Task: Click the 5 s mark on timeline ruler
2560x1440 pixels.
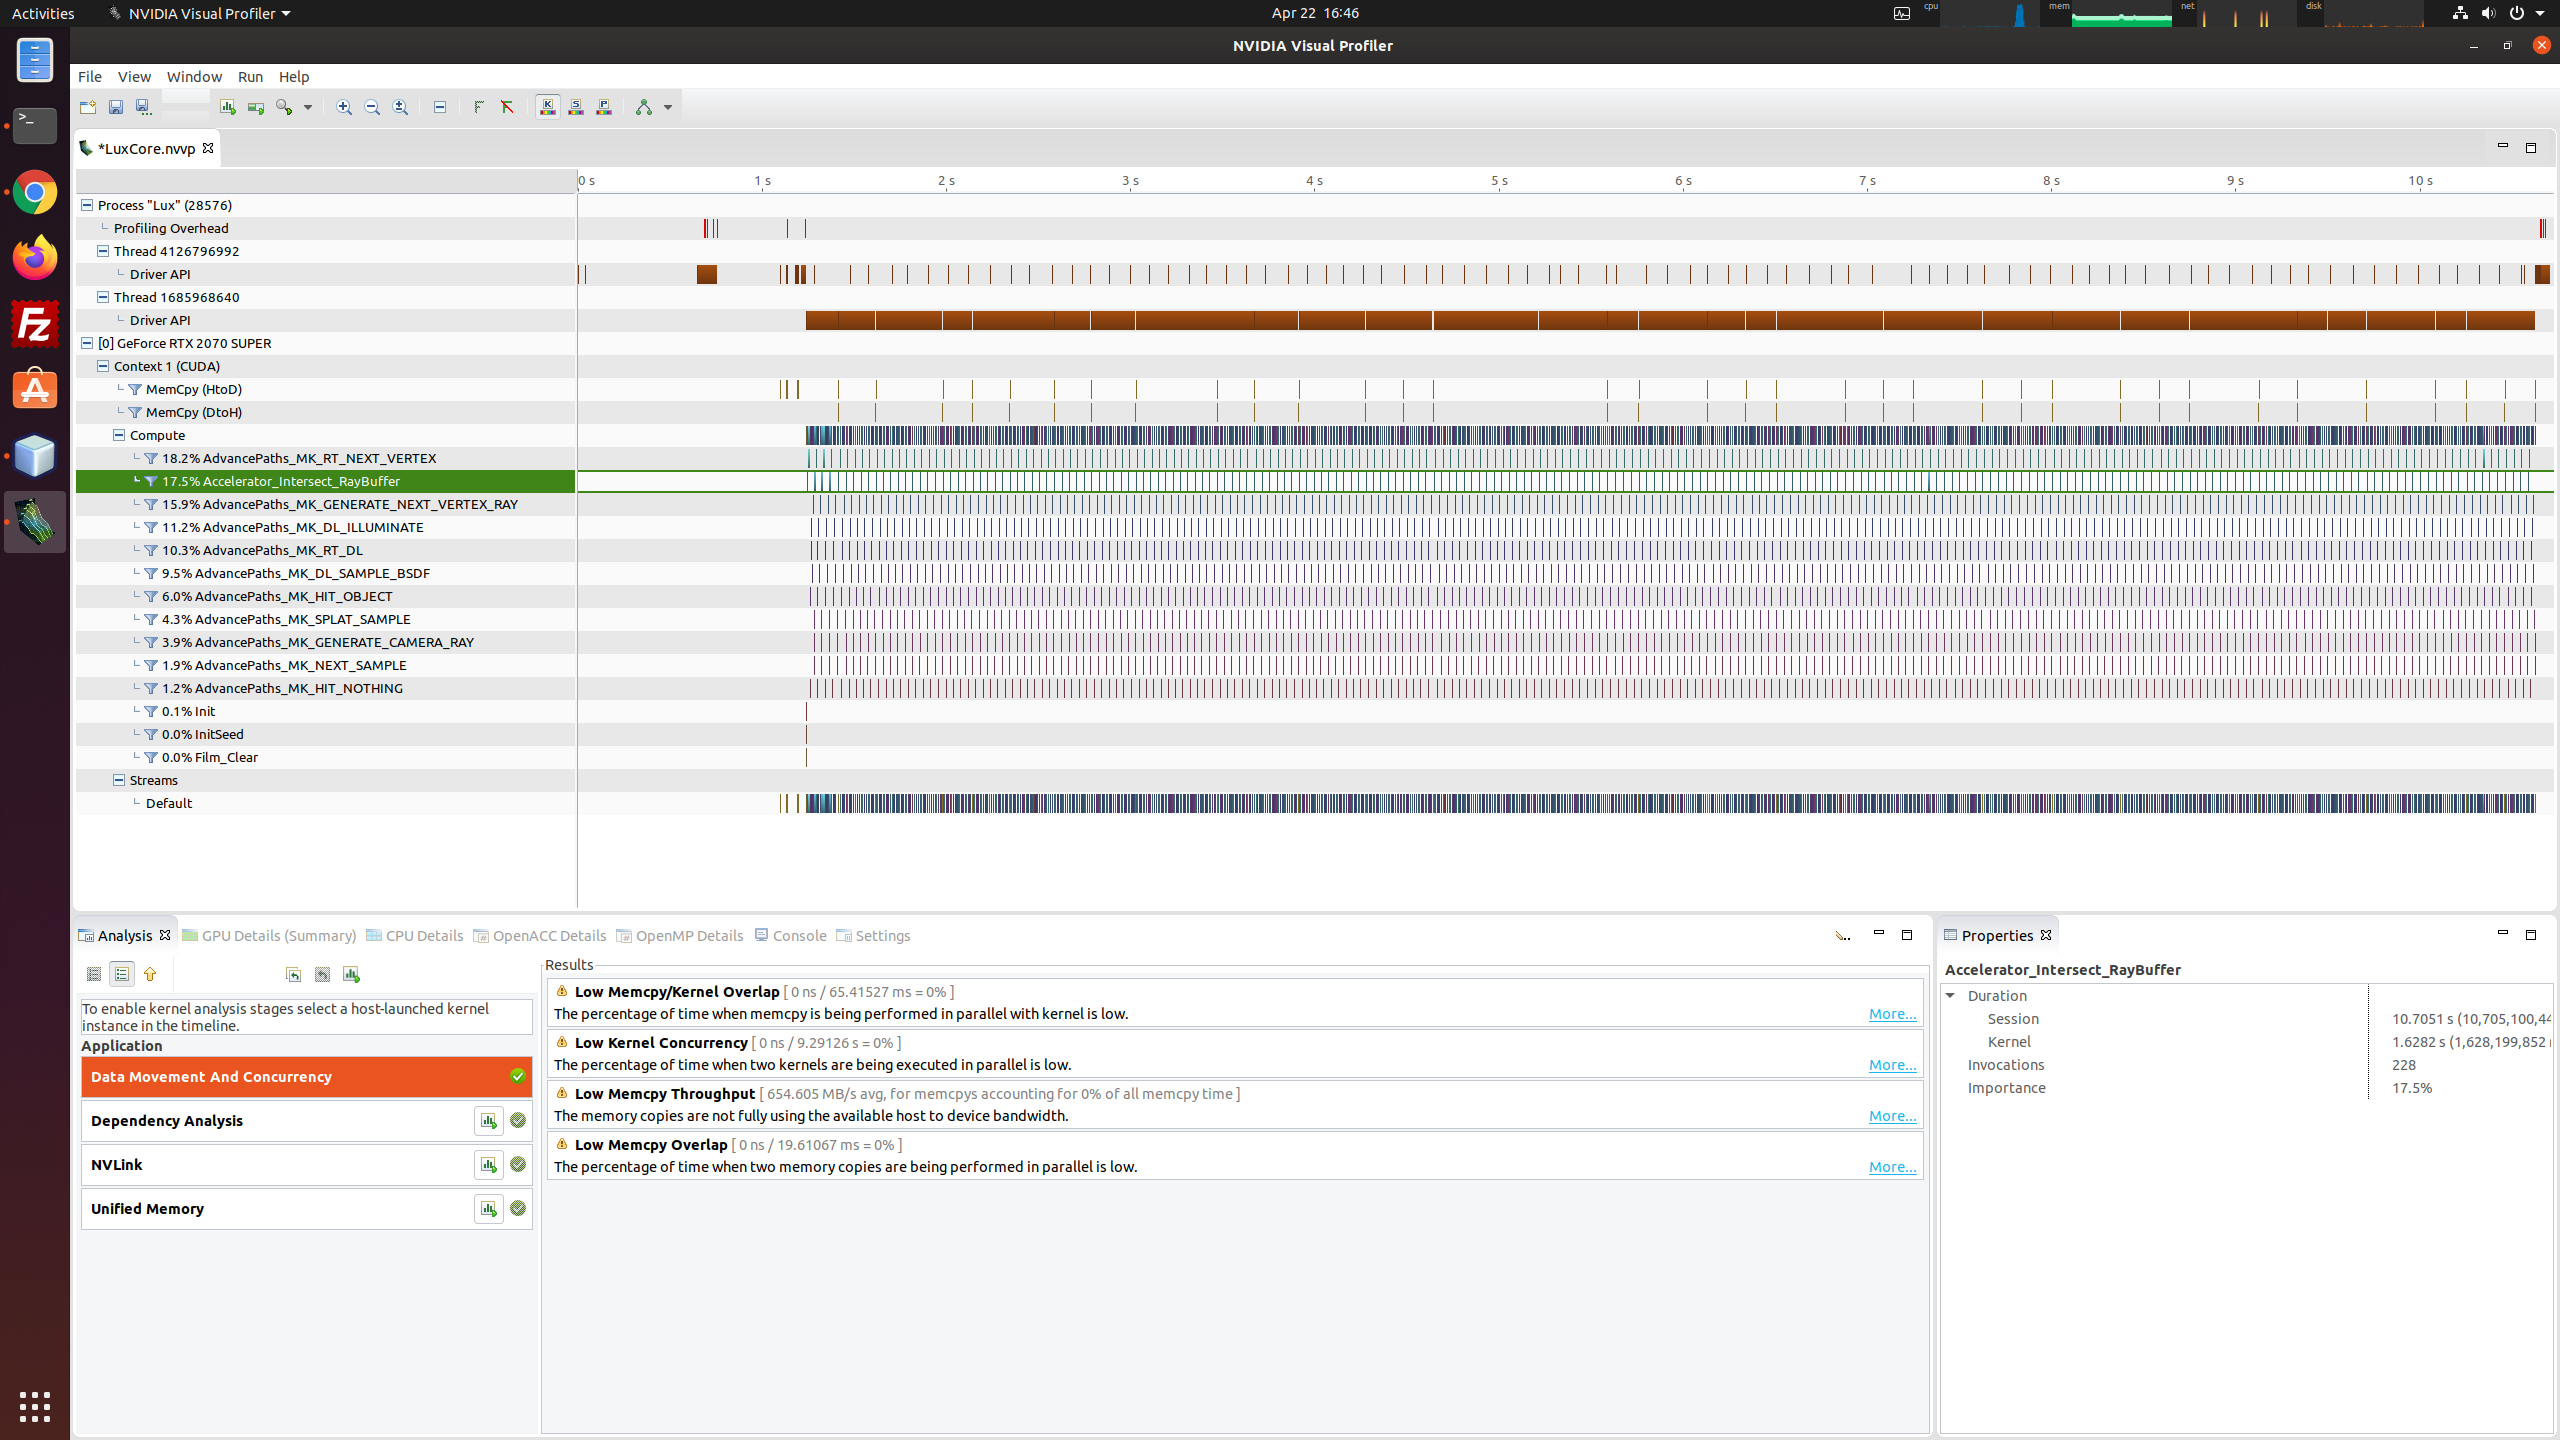Action: 1498,181
